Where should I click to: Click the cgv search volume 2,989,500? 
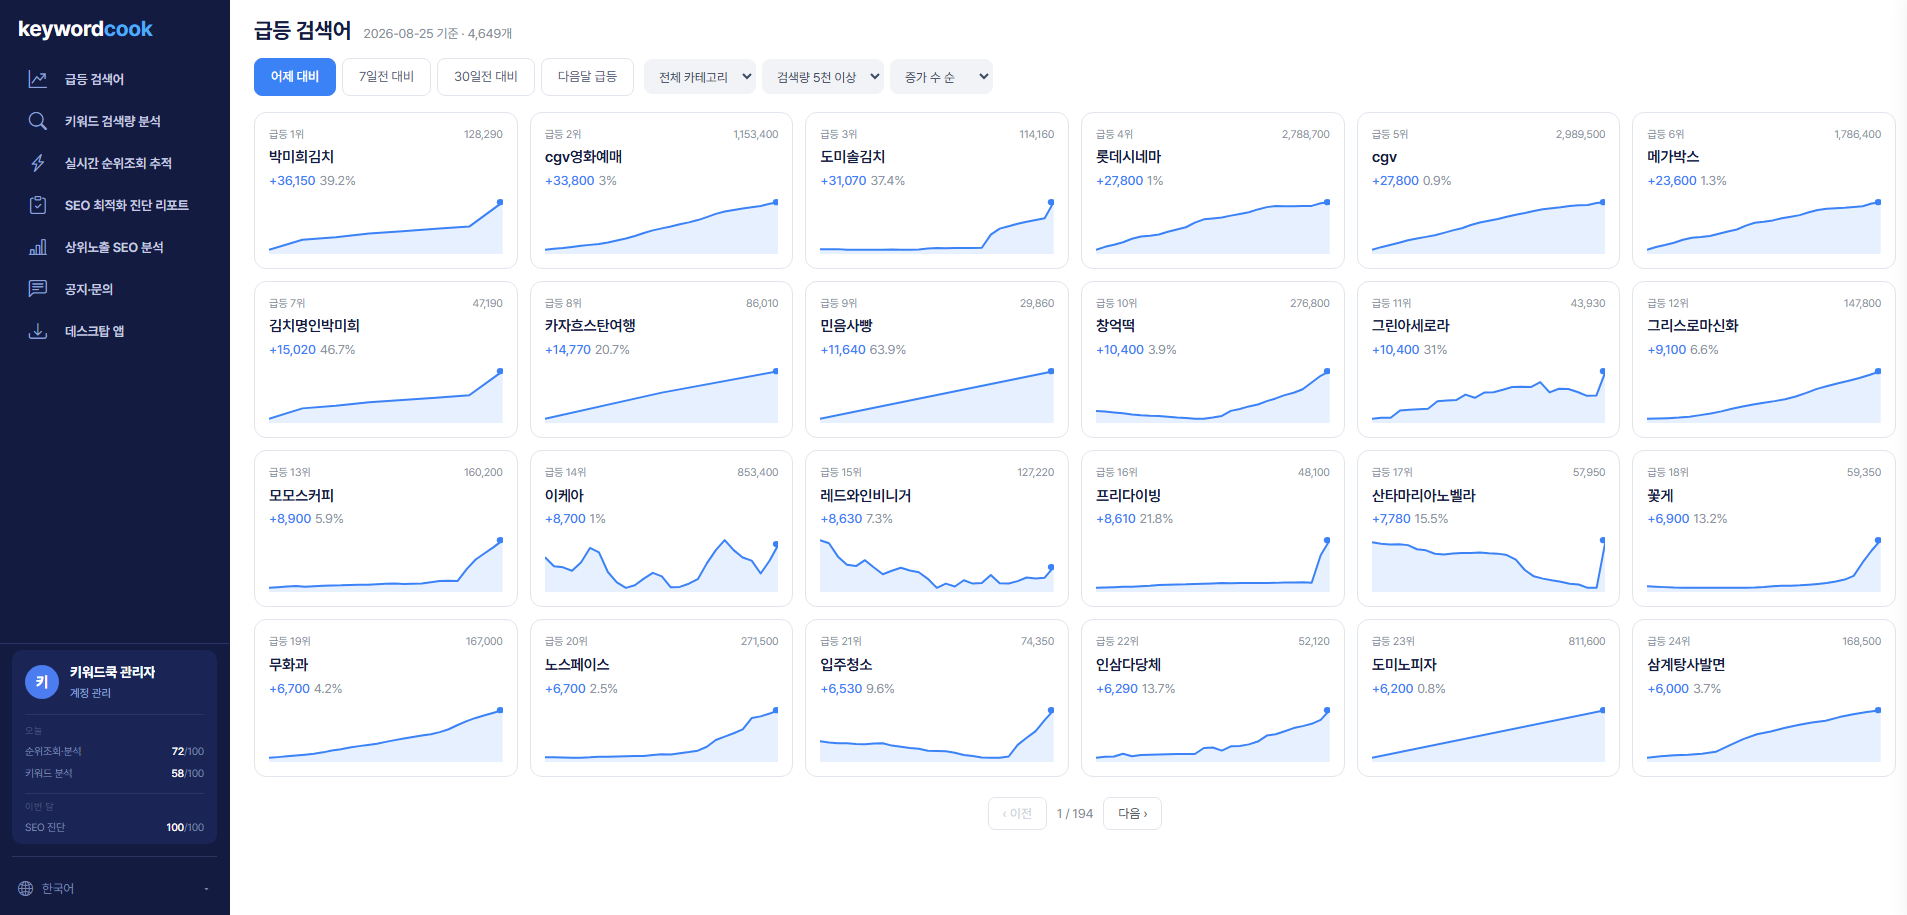click(1580, 134)
